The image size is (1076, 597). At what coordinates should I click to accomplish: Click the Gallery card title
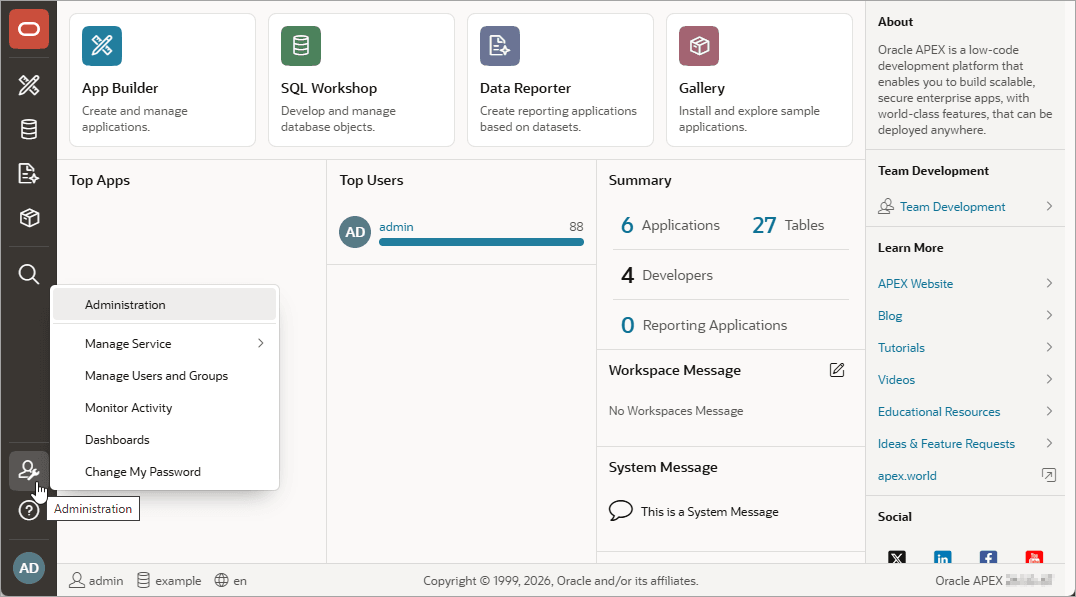[x=701, y=88]
